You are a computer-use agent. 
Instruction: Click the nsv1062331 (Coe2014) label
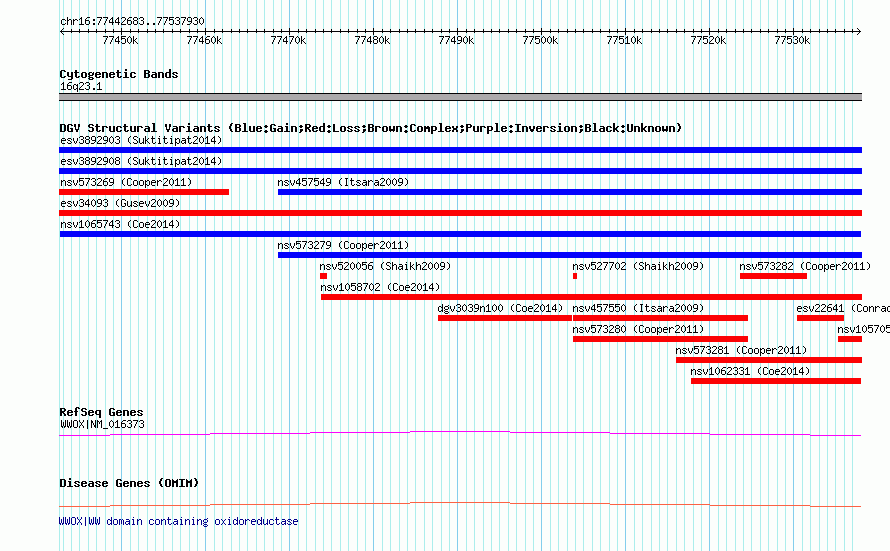750,371
